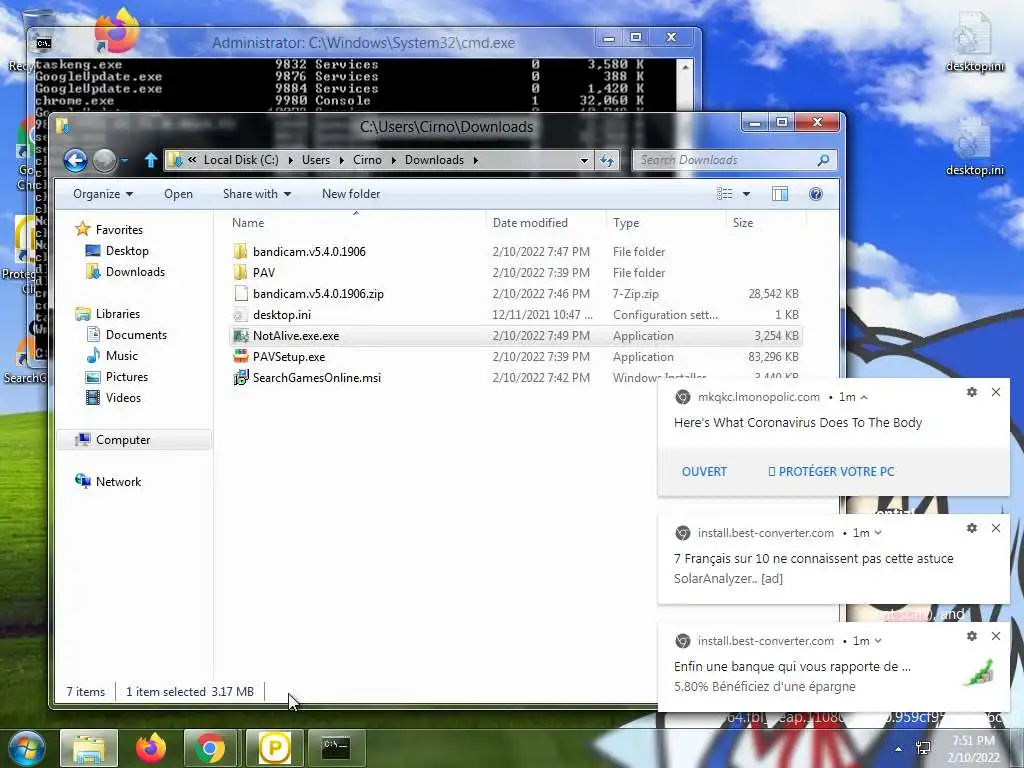The image size is (1024, 768).
Task: Open recent locations arrow beside forward button
Action: coord(124,160)
